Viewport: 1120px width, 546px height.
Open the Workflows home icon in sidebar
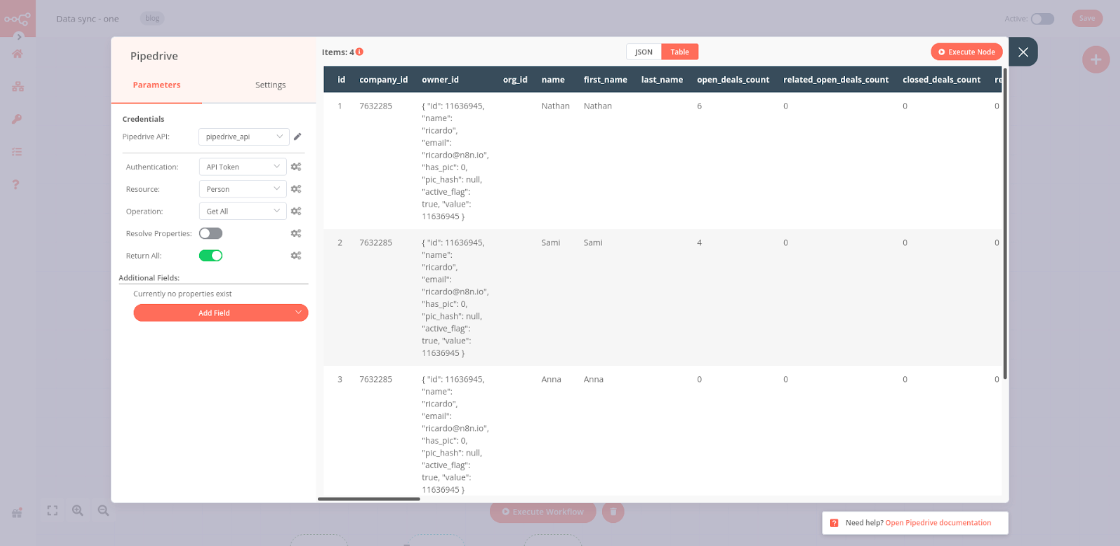coord(17,54)
